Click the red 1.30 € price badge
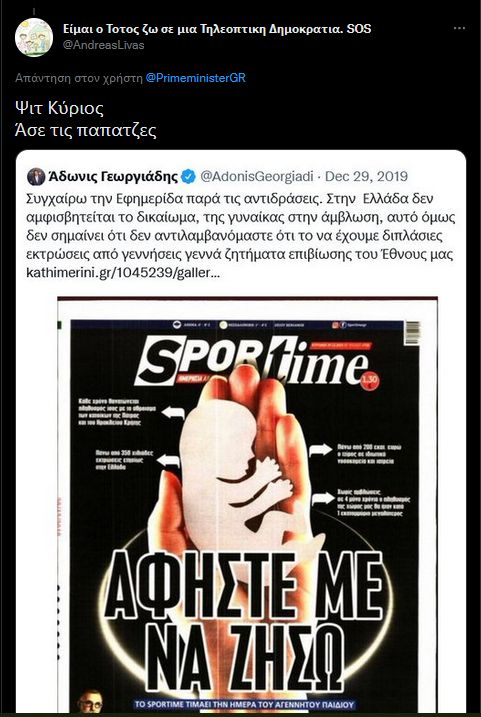The width and height of the screenshot is (481, 717). [x=369, y=379]
